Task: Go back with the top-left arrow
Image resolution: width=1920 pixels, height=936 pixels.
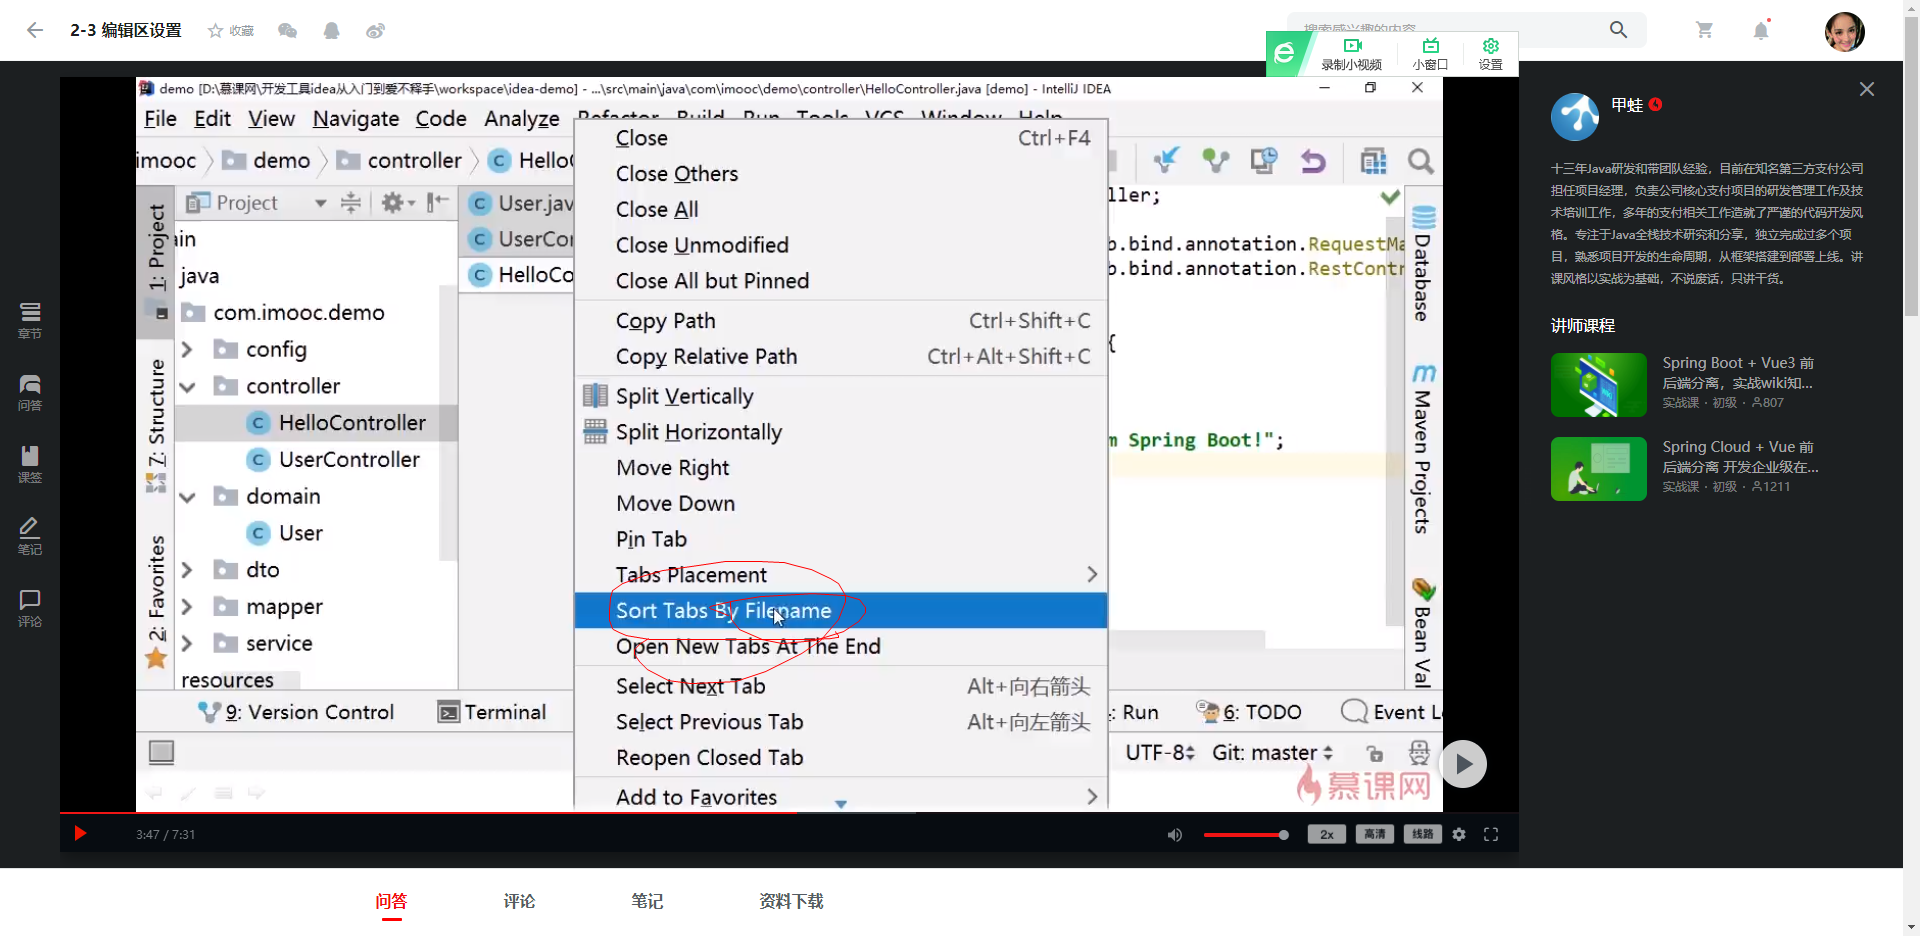Action: (x=35, y=30)
